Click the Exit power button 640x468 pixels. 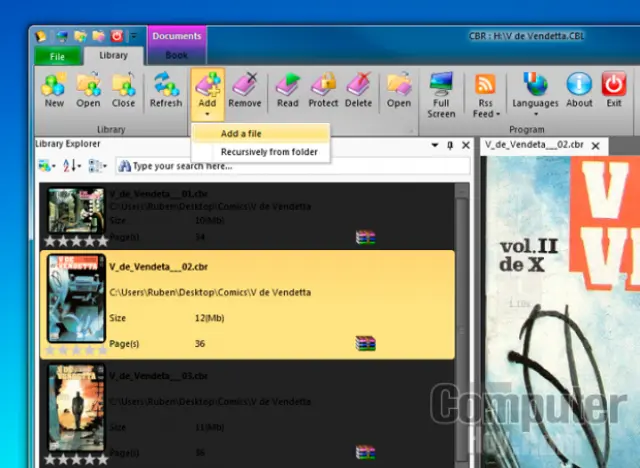pos(613,88)
